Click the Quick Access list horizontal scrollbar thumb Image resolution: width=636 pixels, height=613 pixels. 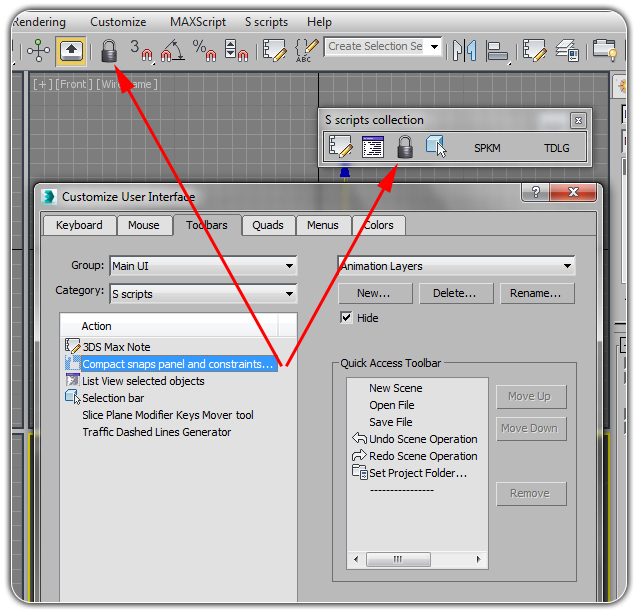point(398,559)
